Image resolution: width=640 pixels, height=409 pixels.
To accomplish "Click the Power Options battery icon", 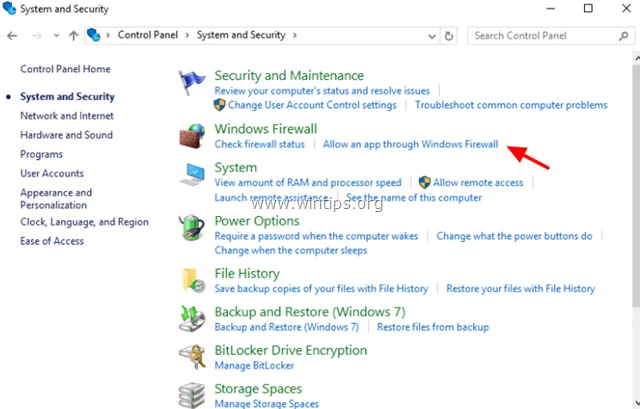I will pyautogui.click(x=192, y=227).
